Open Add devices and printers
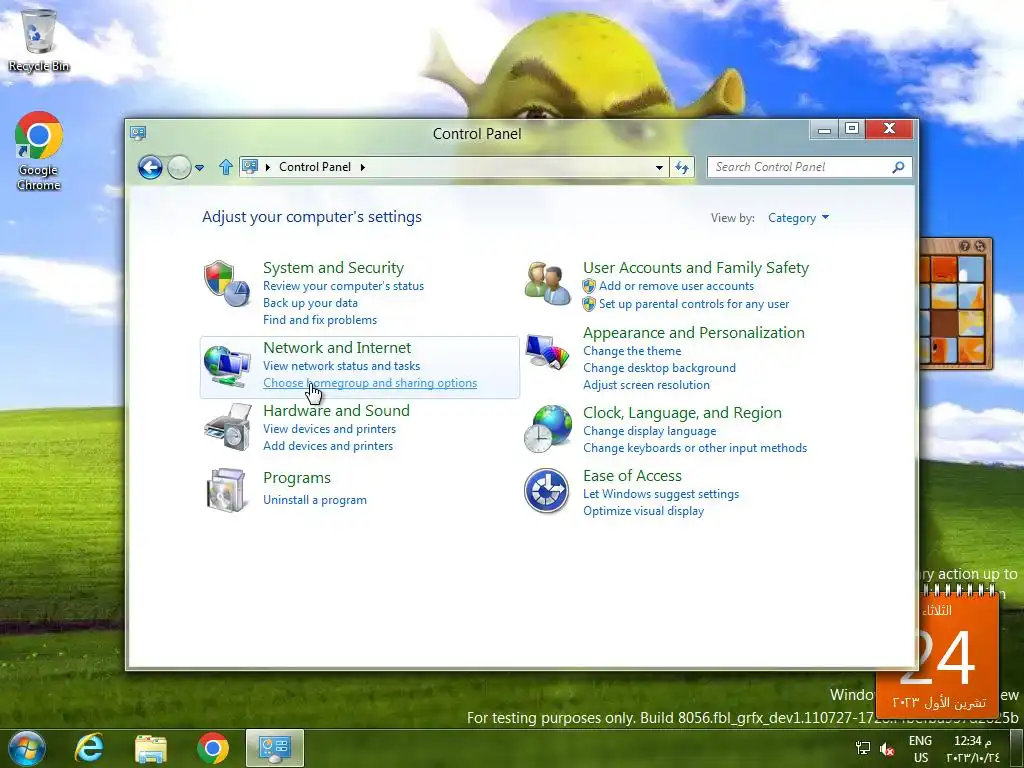 point(328,446)
